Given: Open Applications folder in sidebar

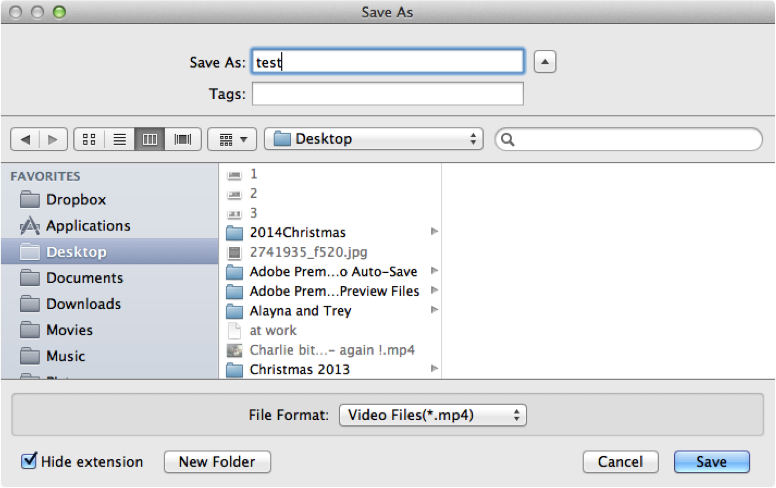Looking at the screenshot, I should coord(87,226).
